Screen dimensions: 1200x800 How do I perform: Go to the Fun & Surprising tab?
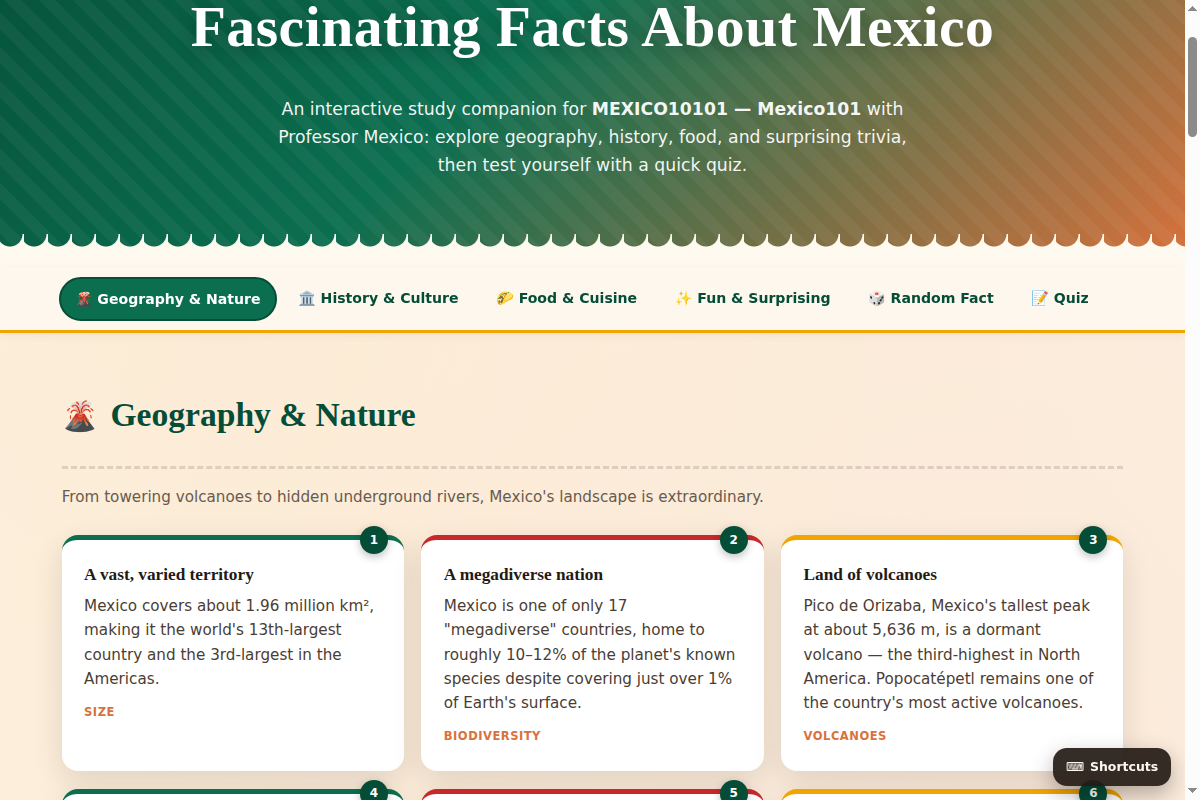click(x=752, y=298)
